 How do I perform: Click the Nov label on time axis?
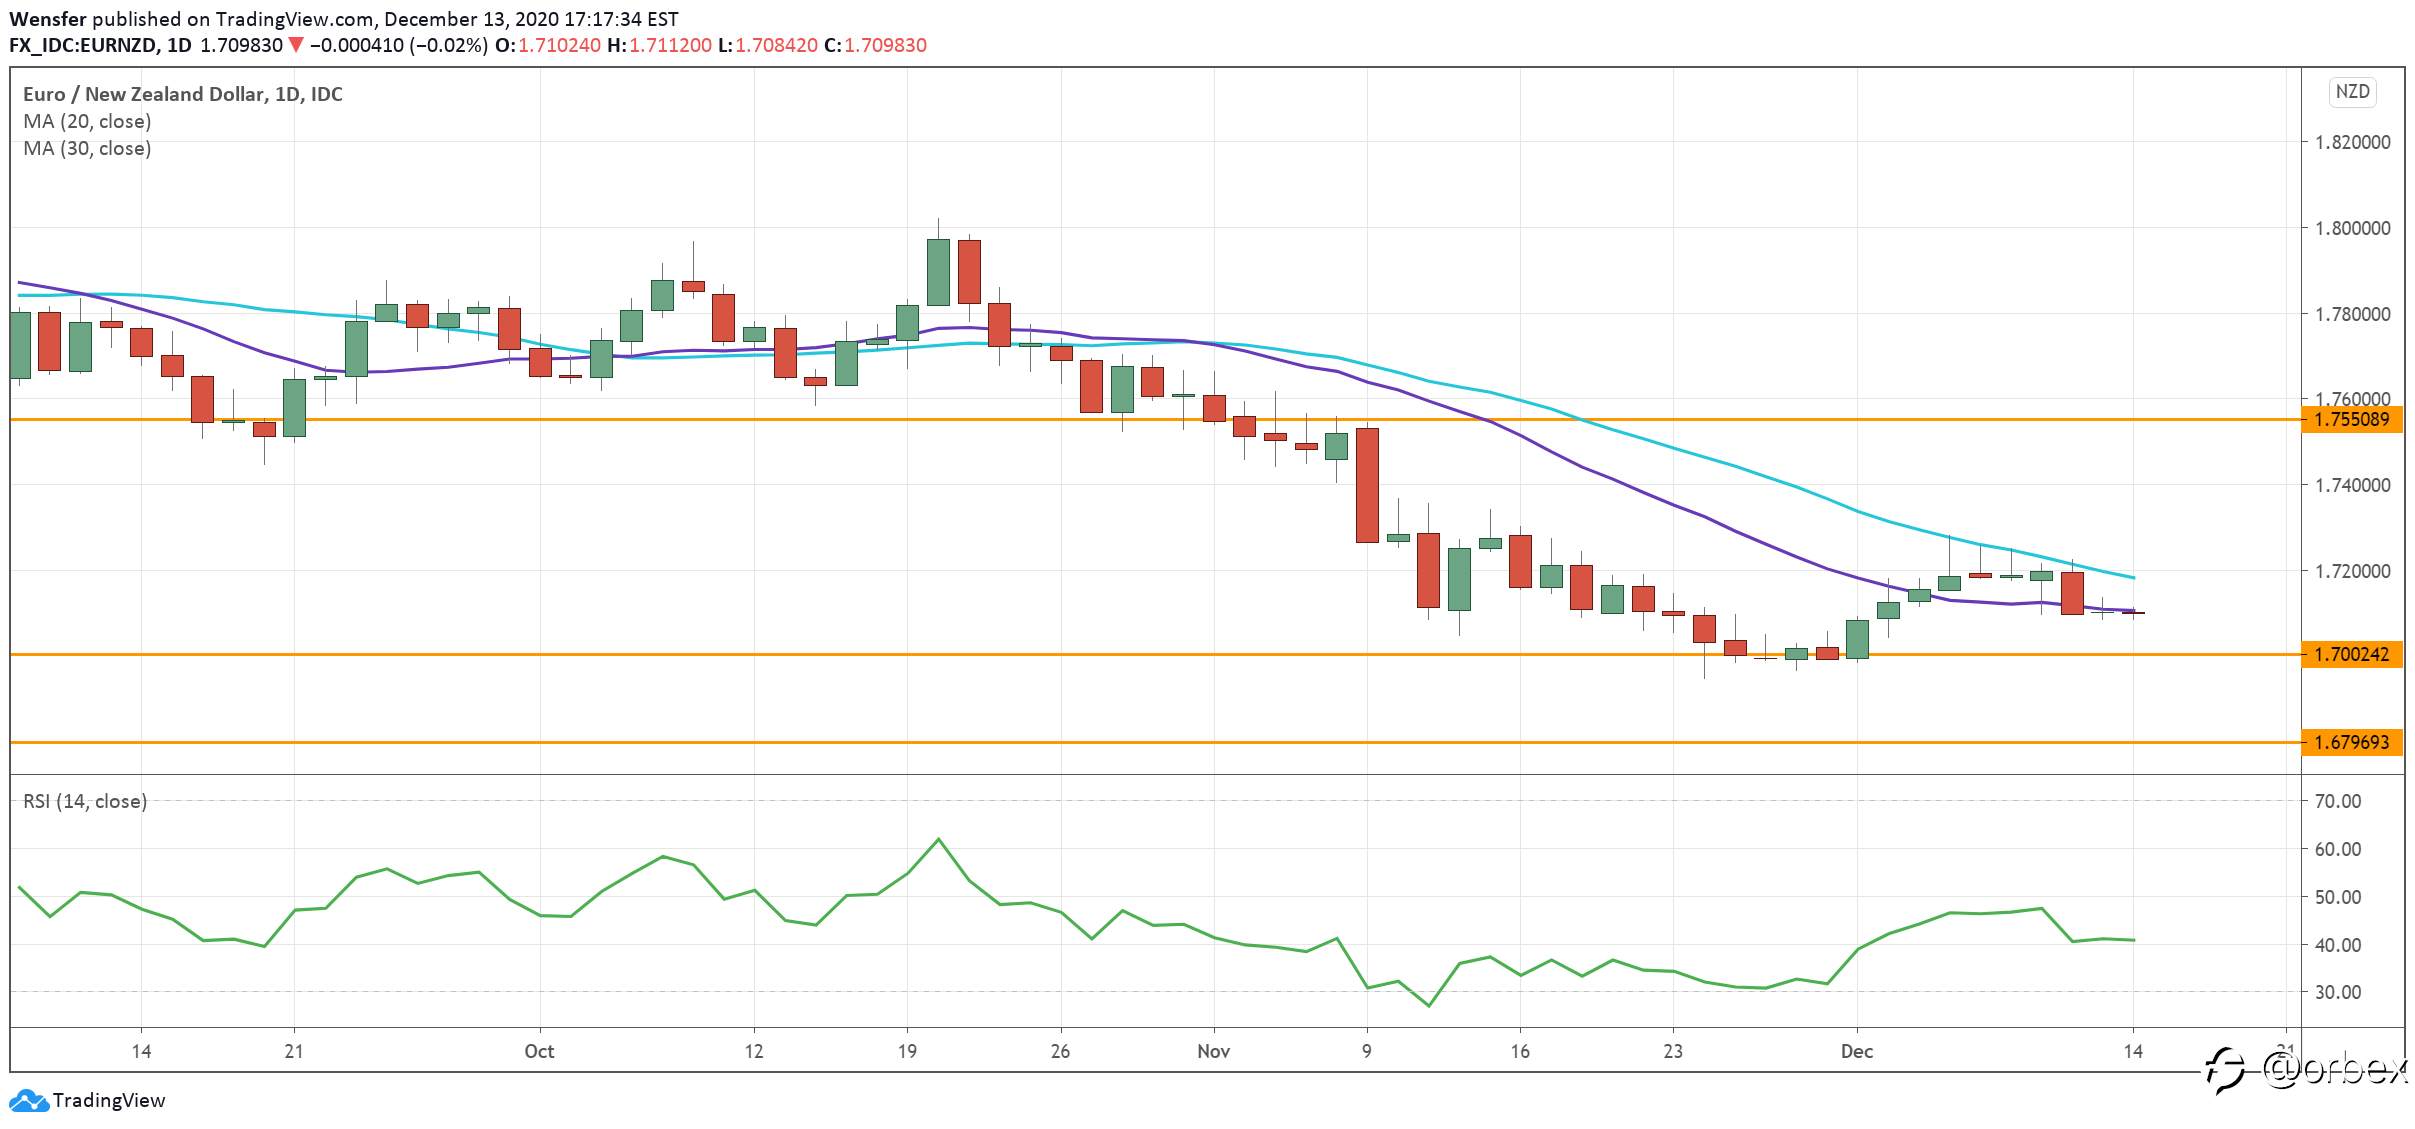tap(1213, 1051)
